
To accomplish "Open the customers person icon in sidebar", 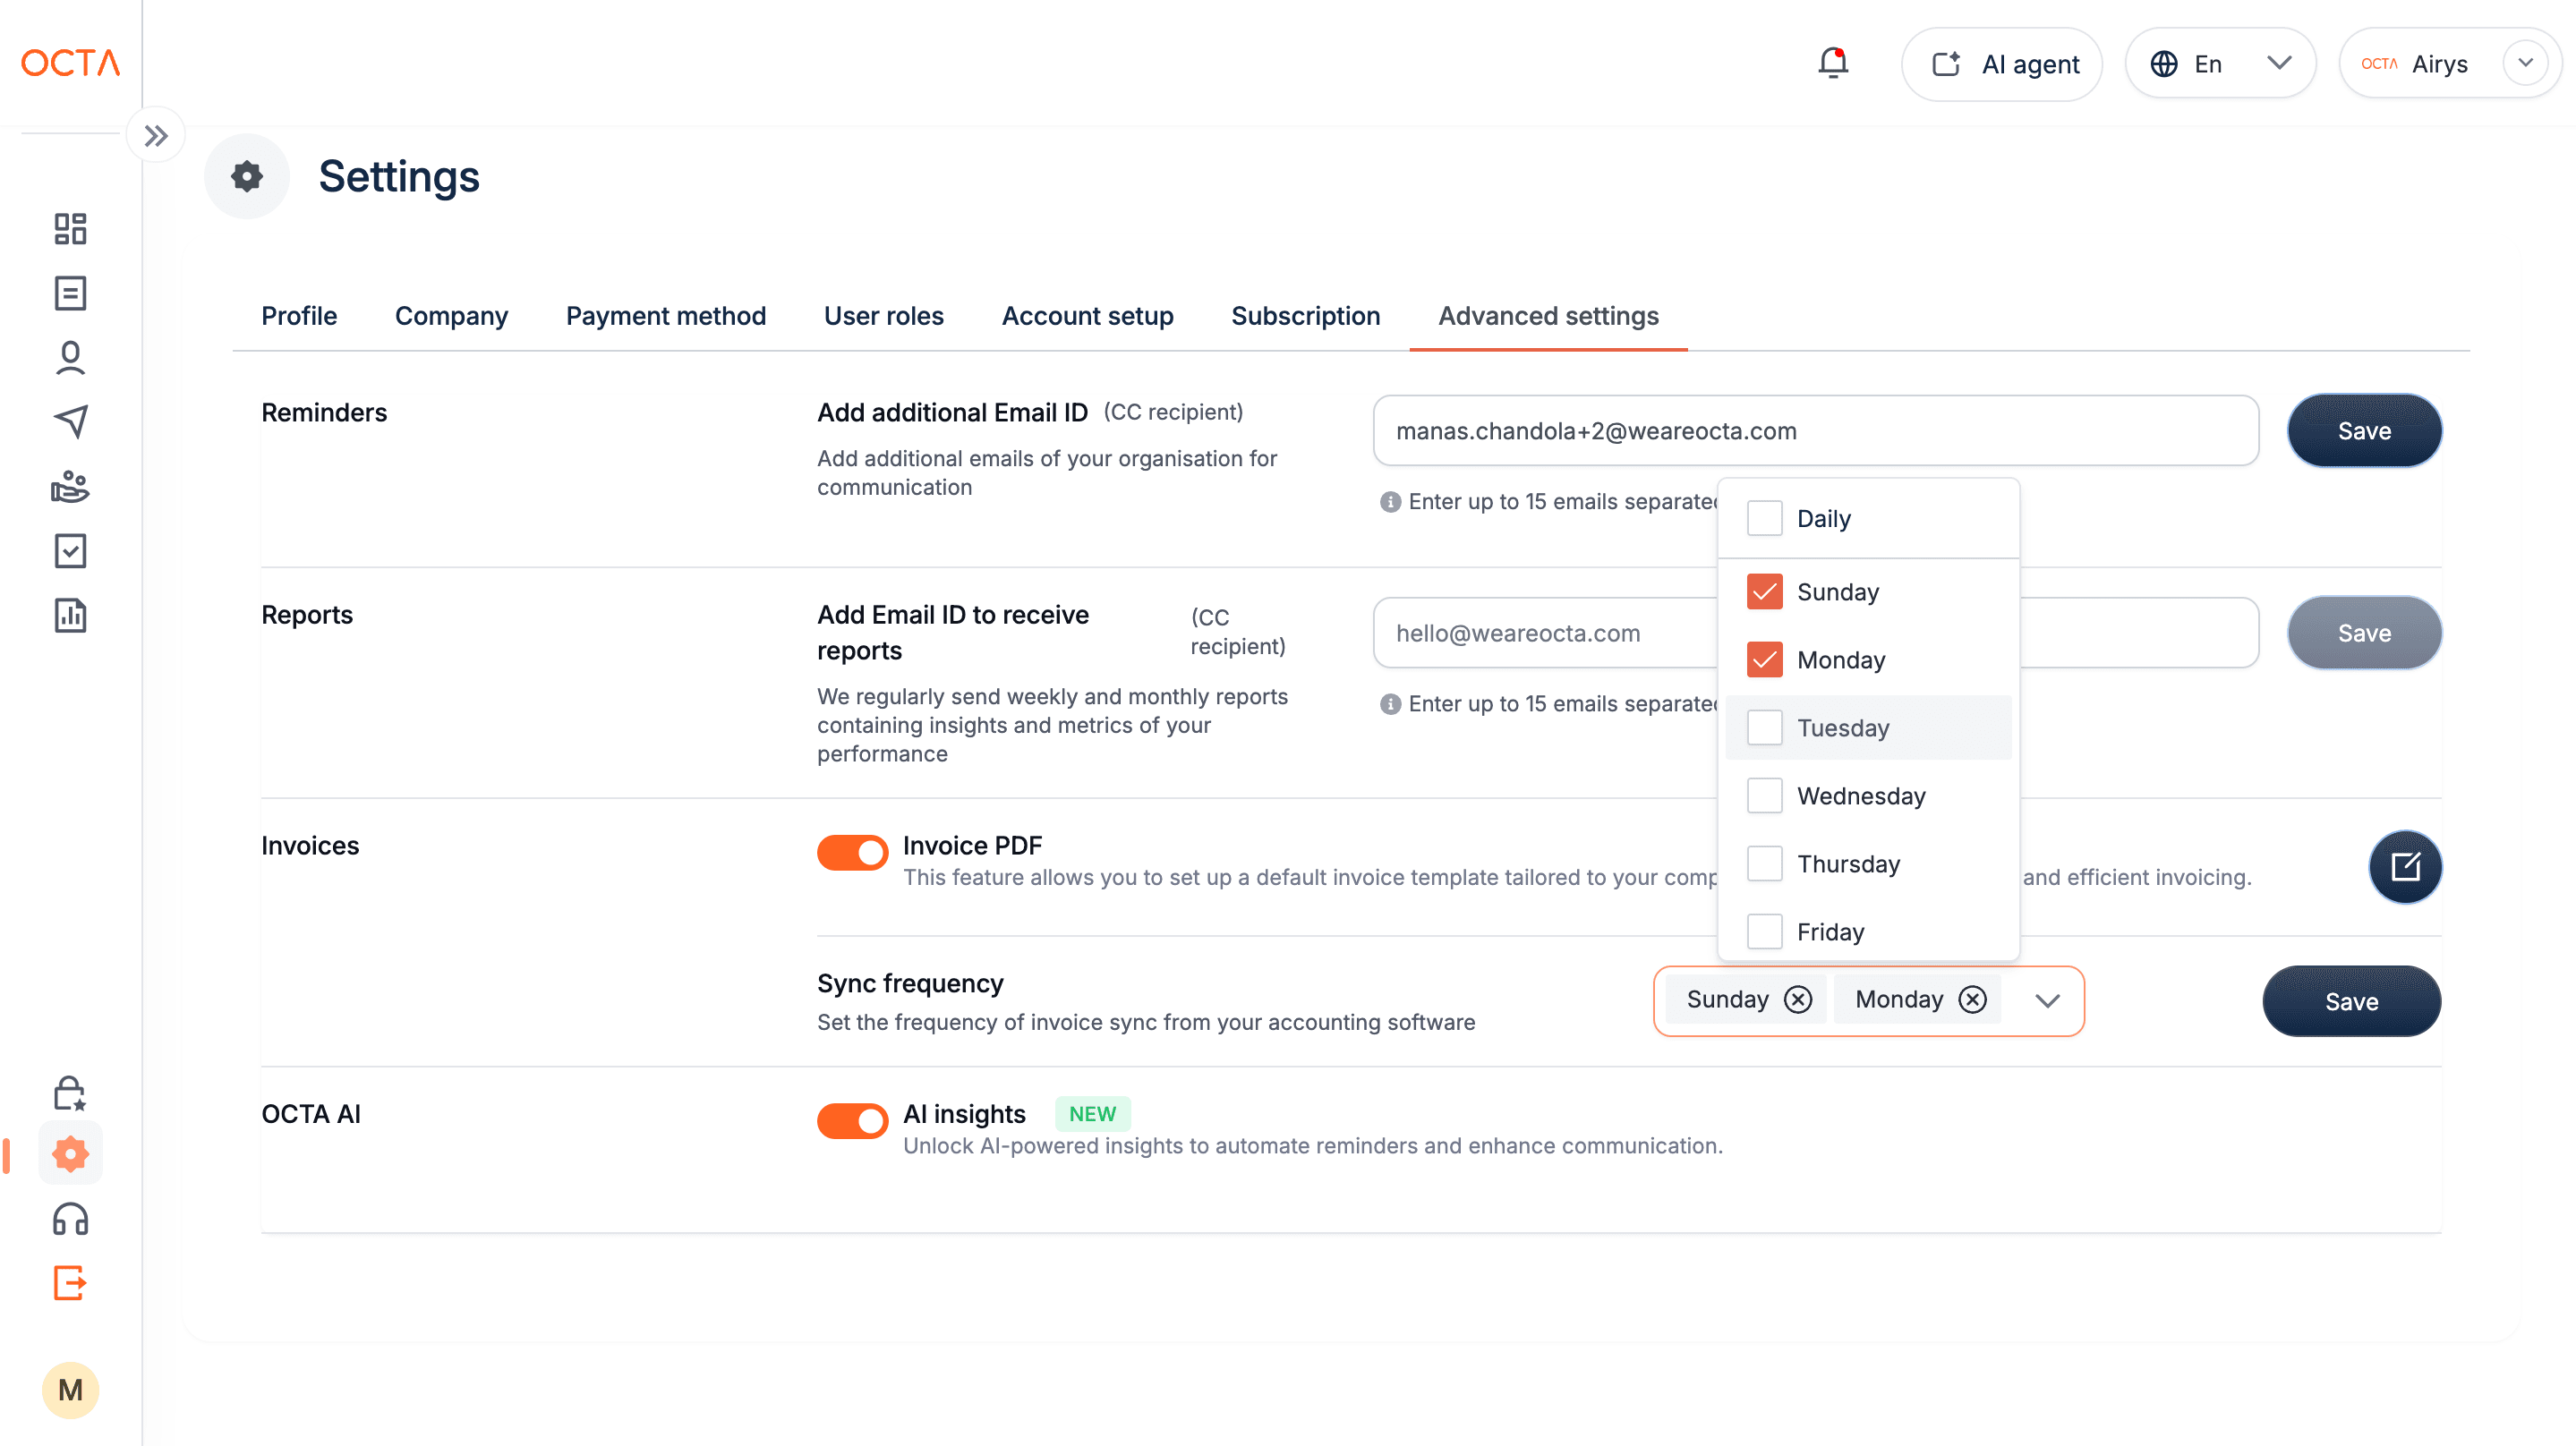I will click(x=70, y=357).
